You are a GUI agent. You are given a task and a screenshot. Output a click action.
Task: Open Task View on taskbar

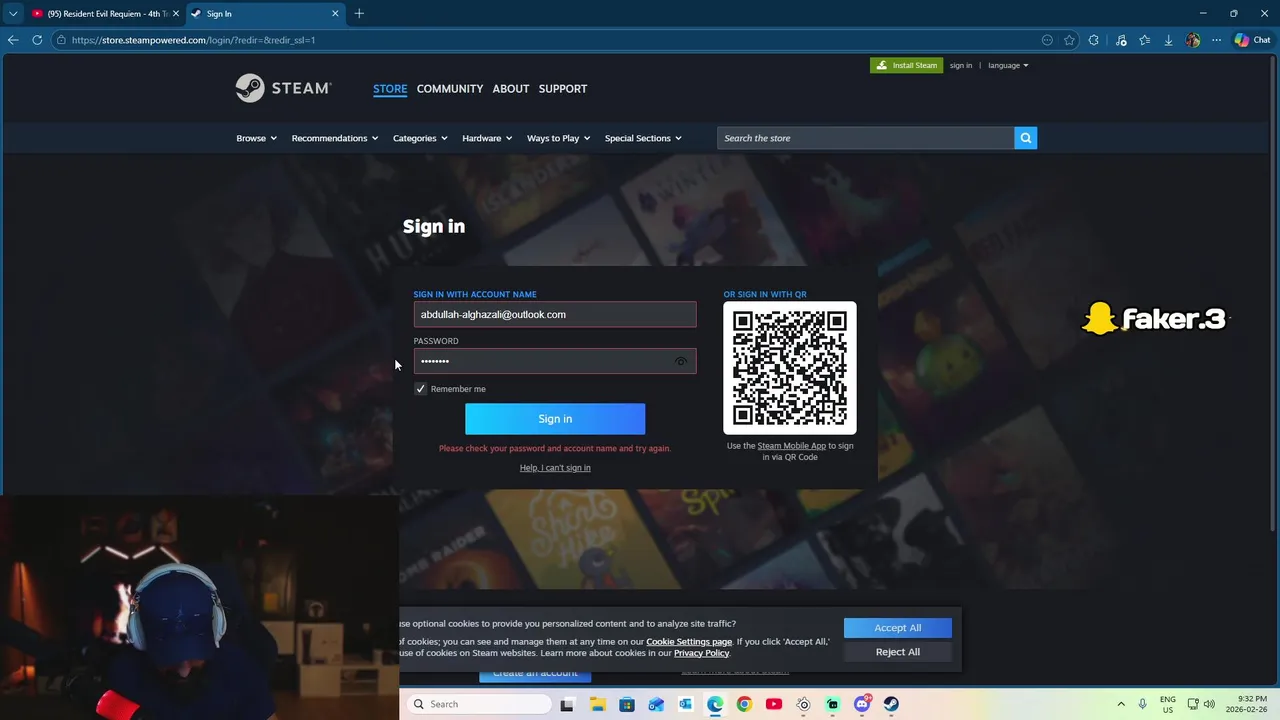(x=567, y=704)
